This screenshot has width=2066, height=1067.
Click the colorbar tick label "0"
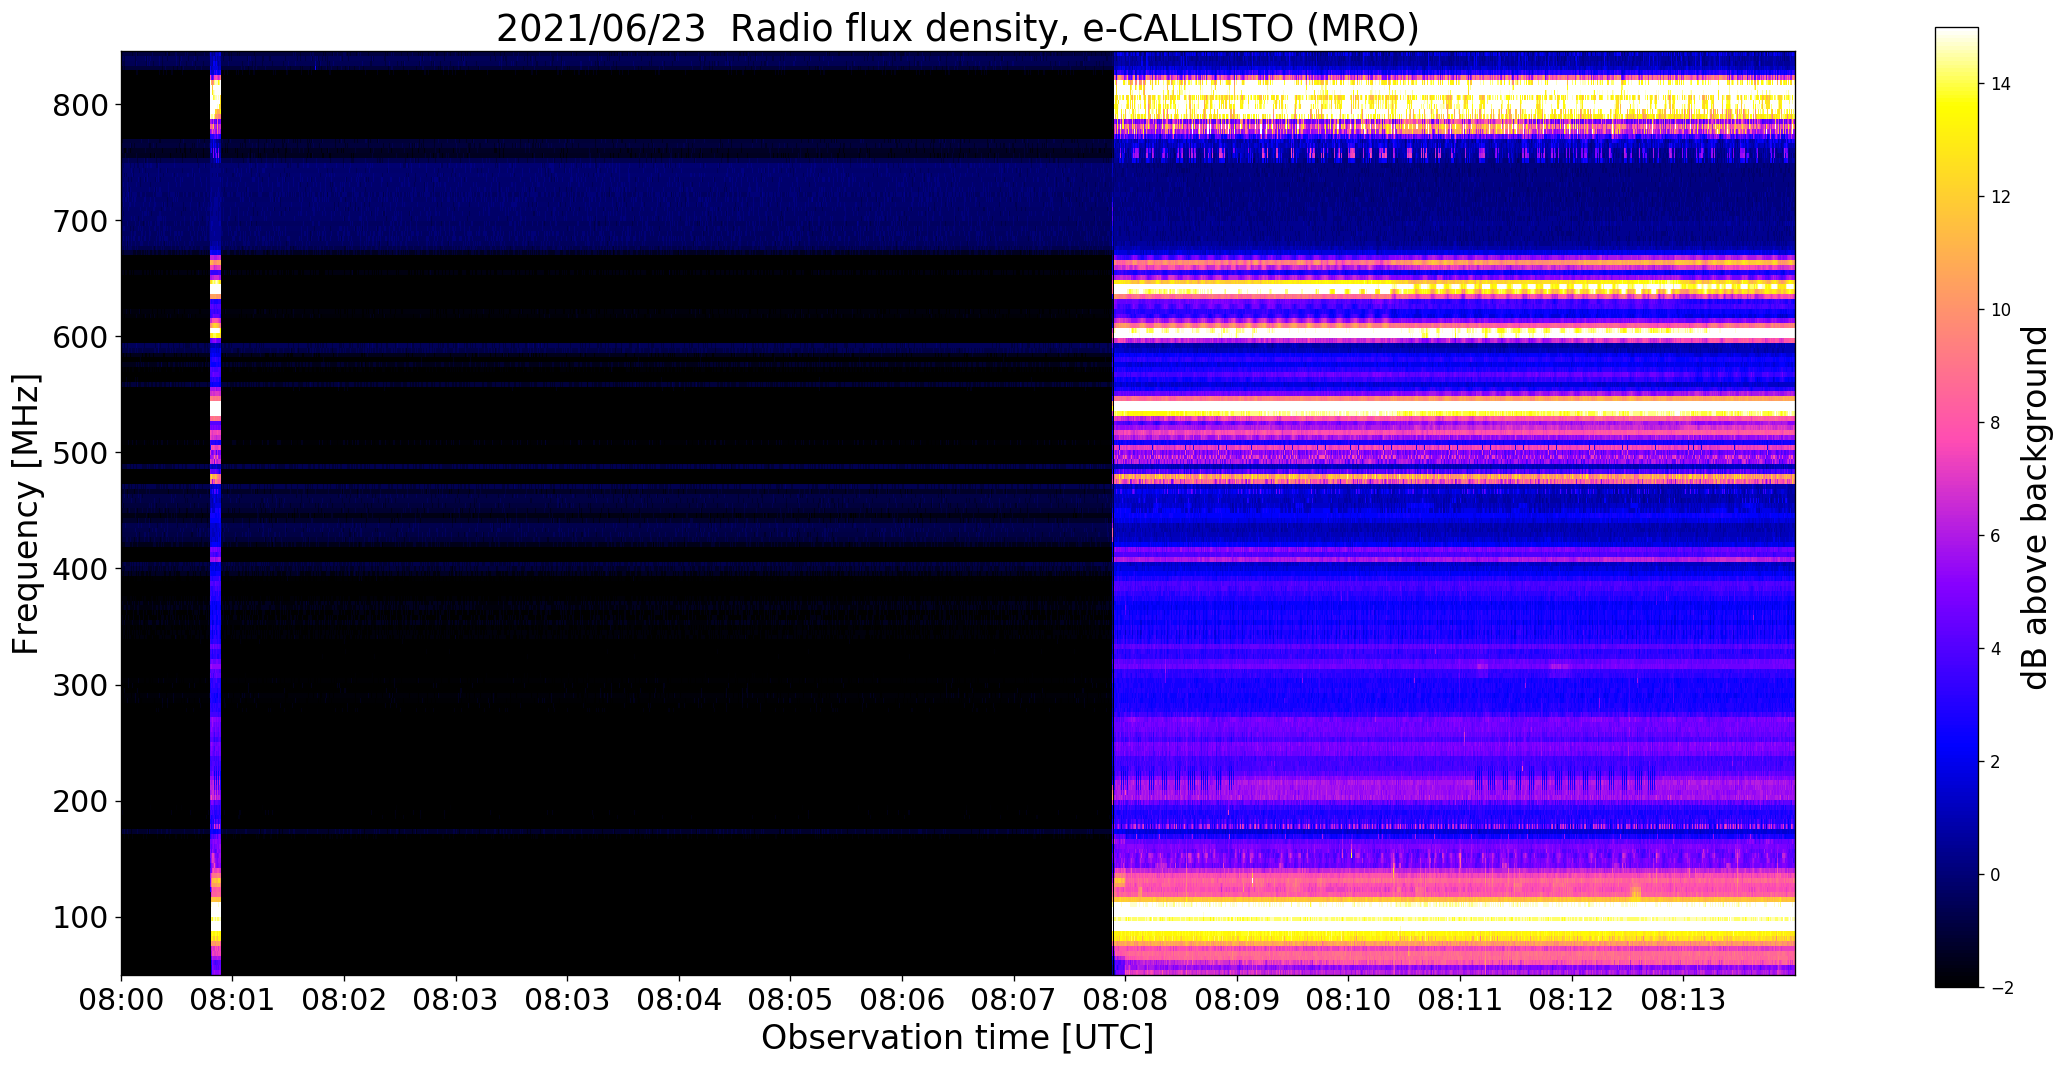pos(1996,875)
